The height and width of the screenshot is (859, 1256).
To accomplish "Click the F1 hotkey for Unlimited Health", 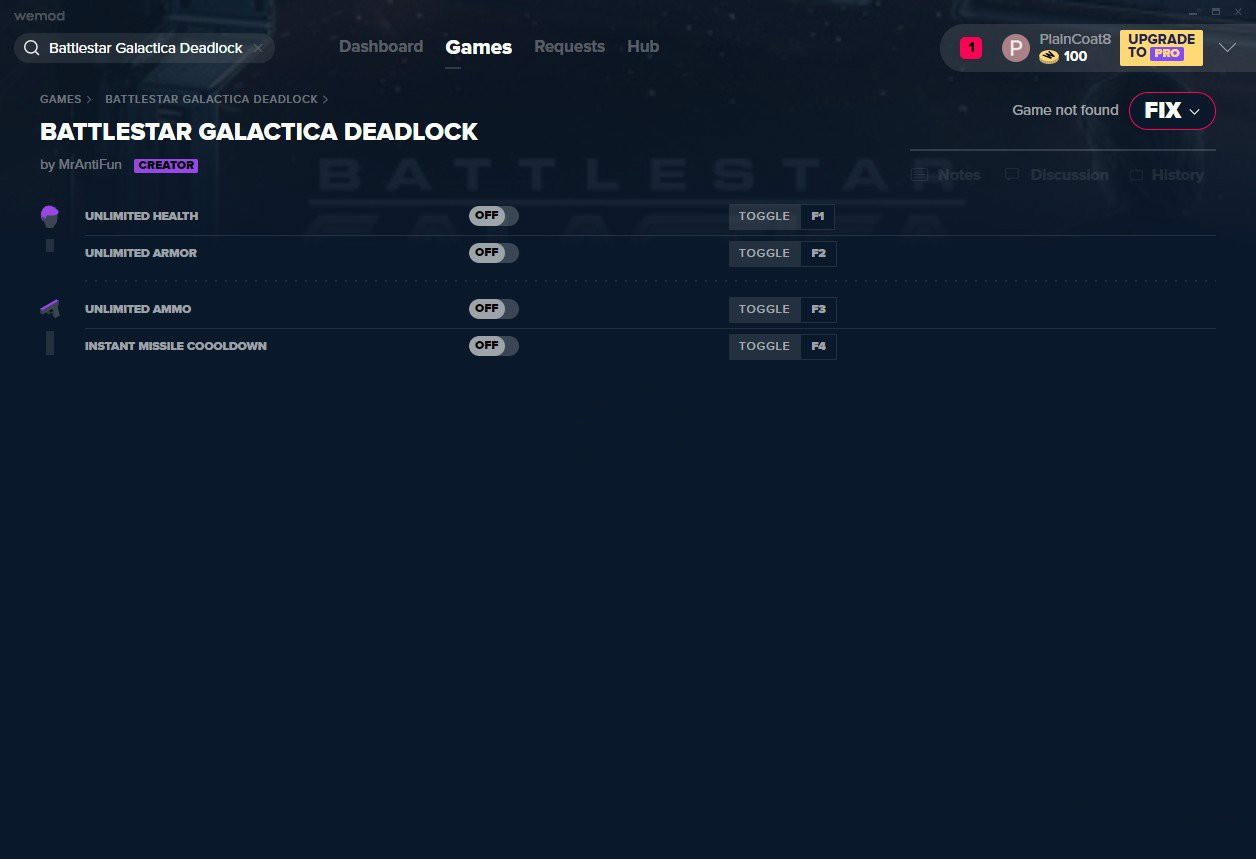I will click(818, 216).
